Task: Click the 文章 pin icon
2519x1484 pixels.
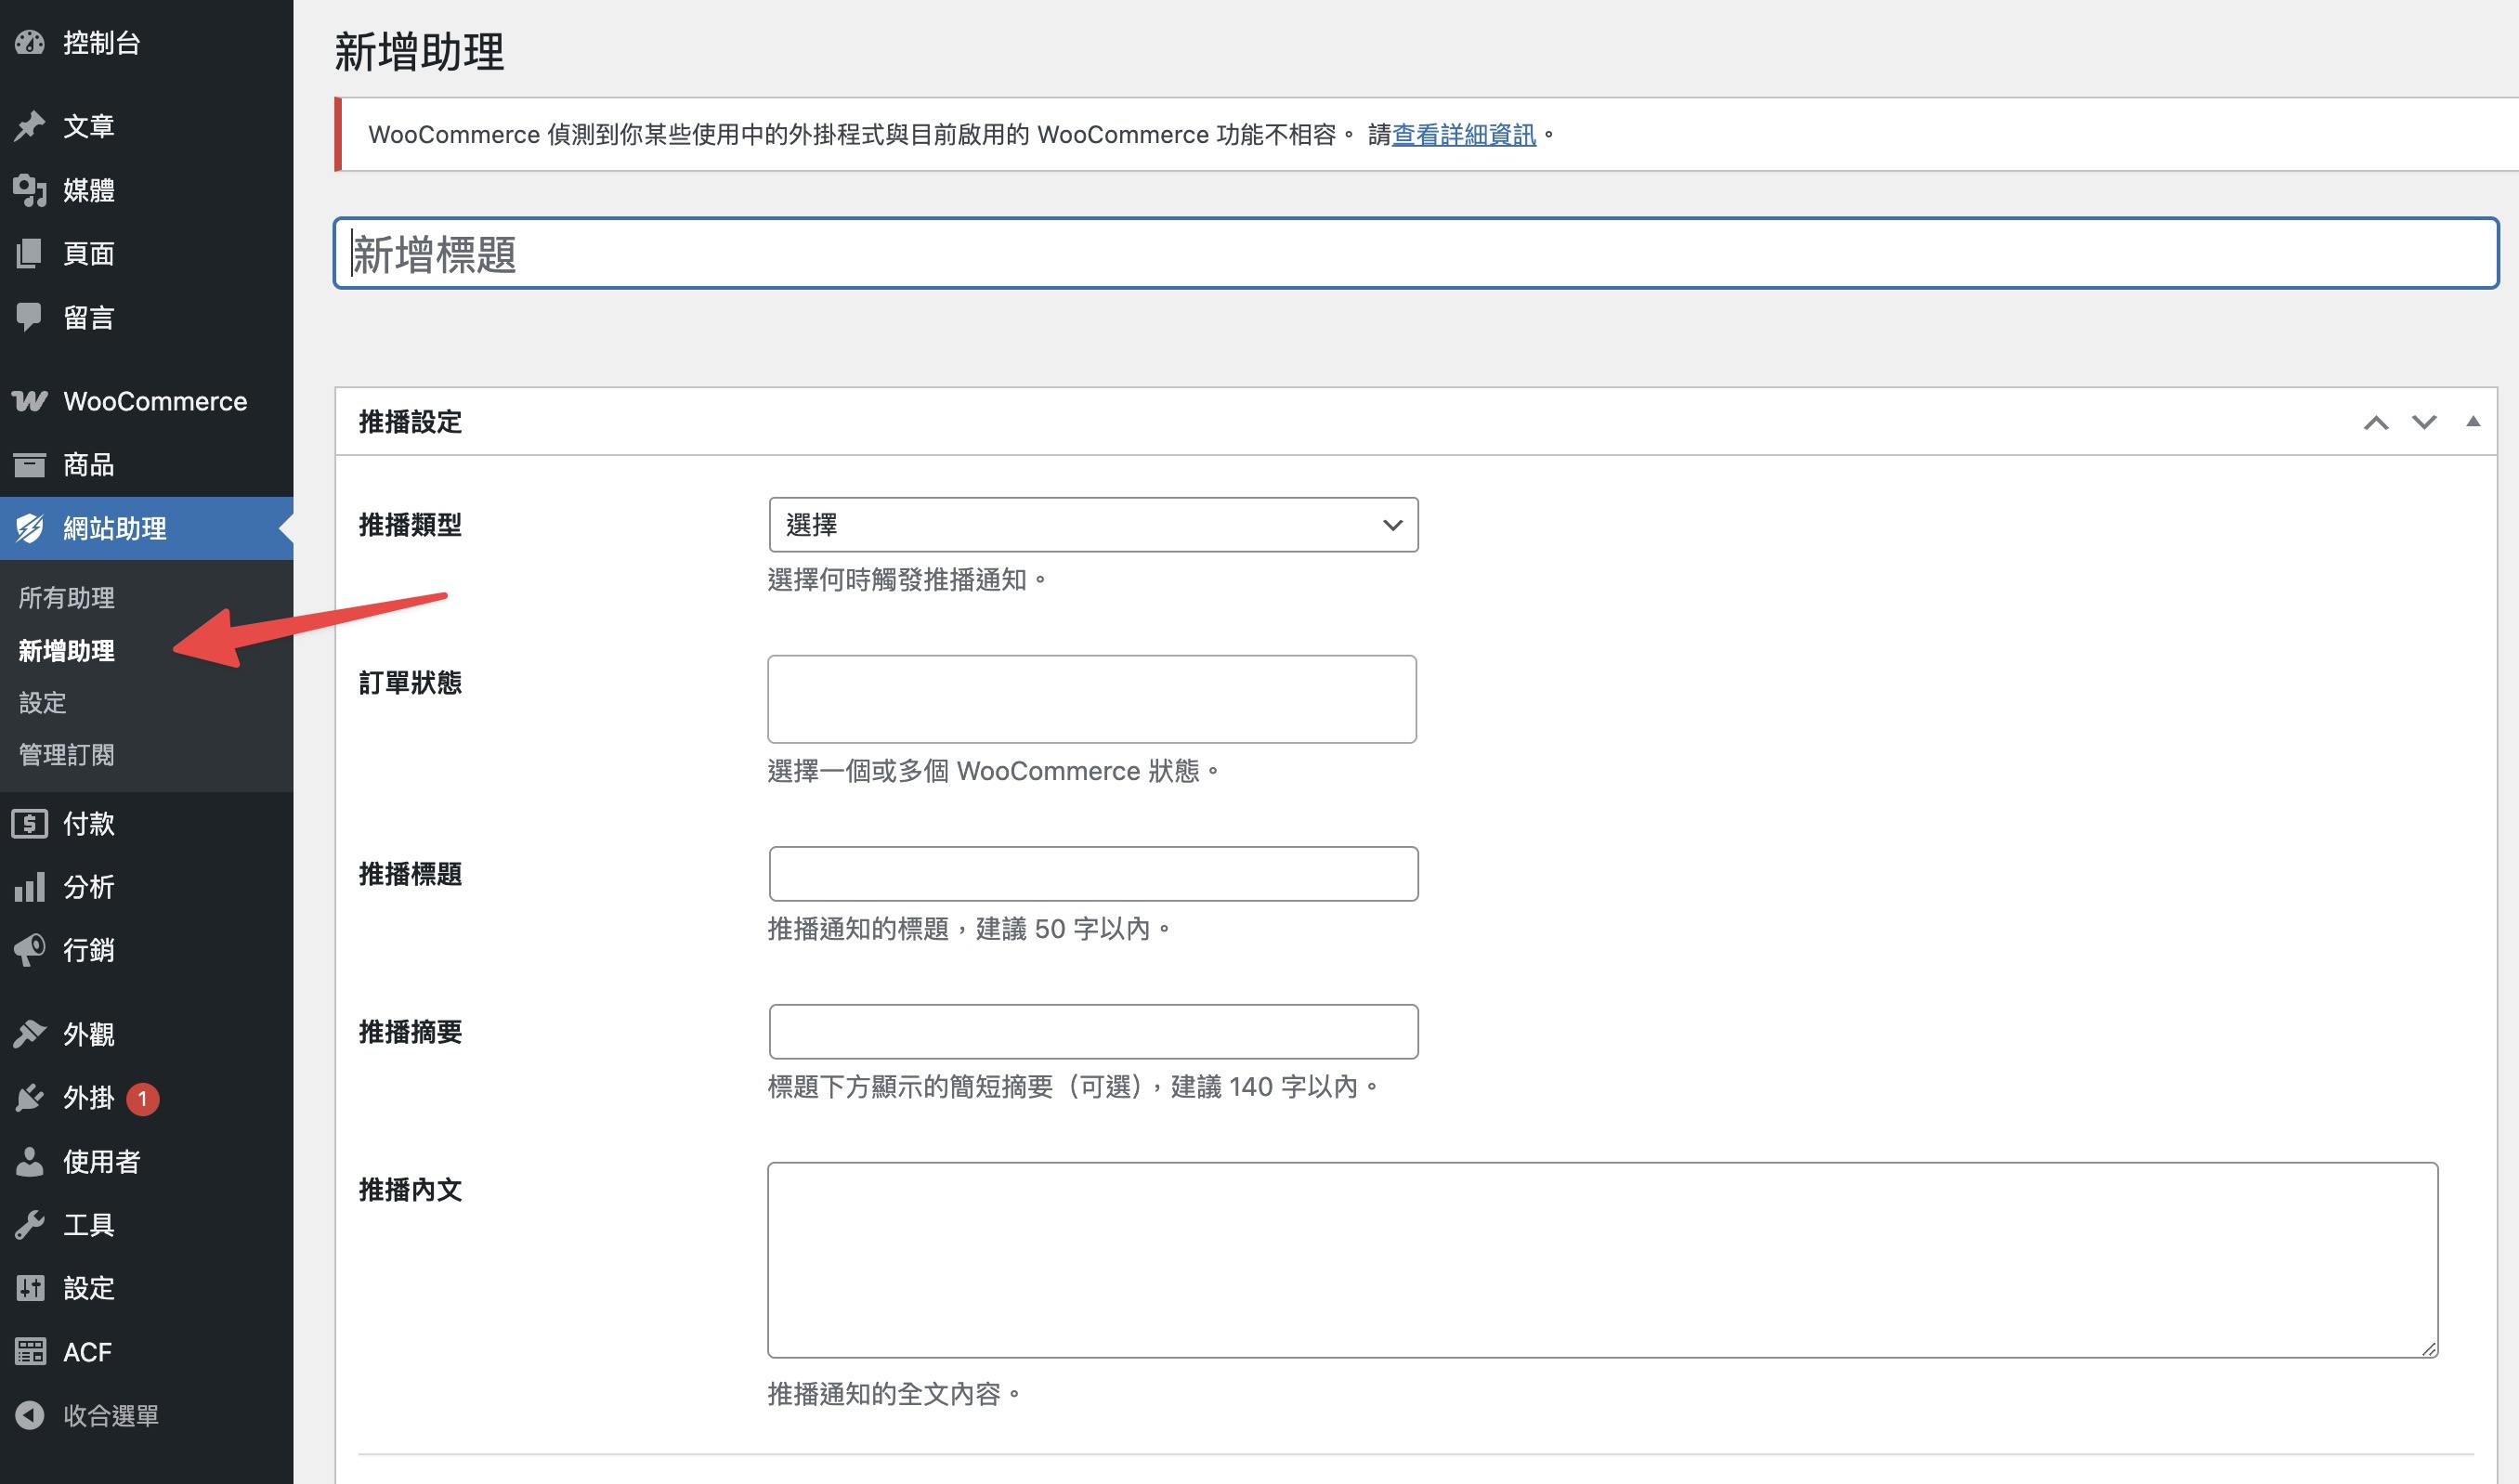Action: click(x=30, y=126)
